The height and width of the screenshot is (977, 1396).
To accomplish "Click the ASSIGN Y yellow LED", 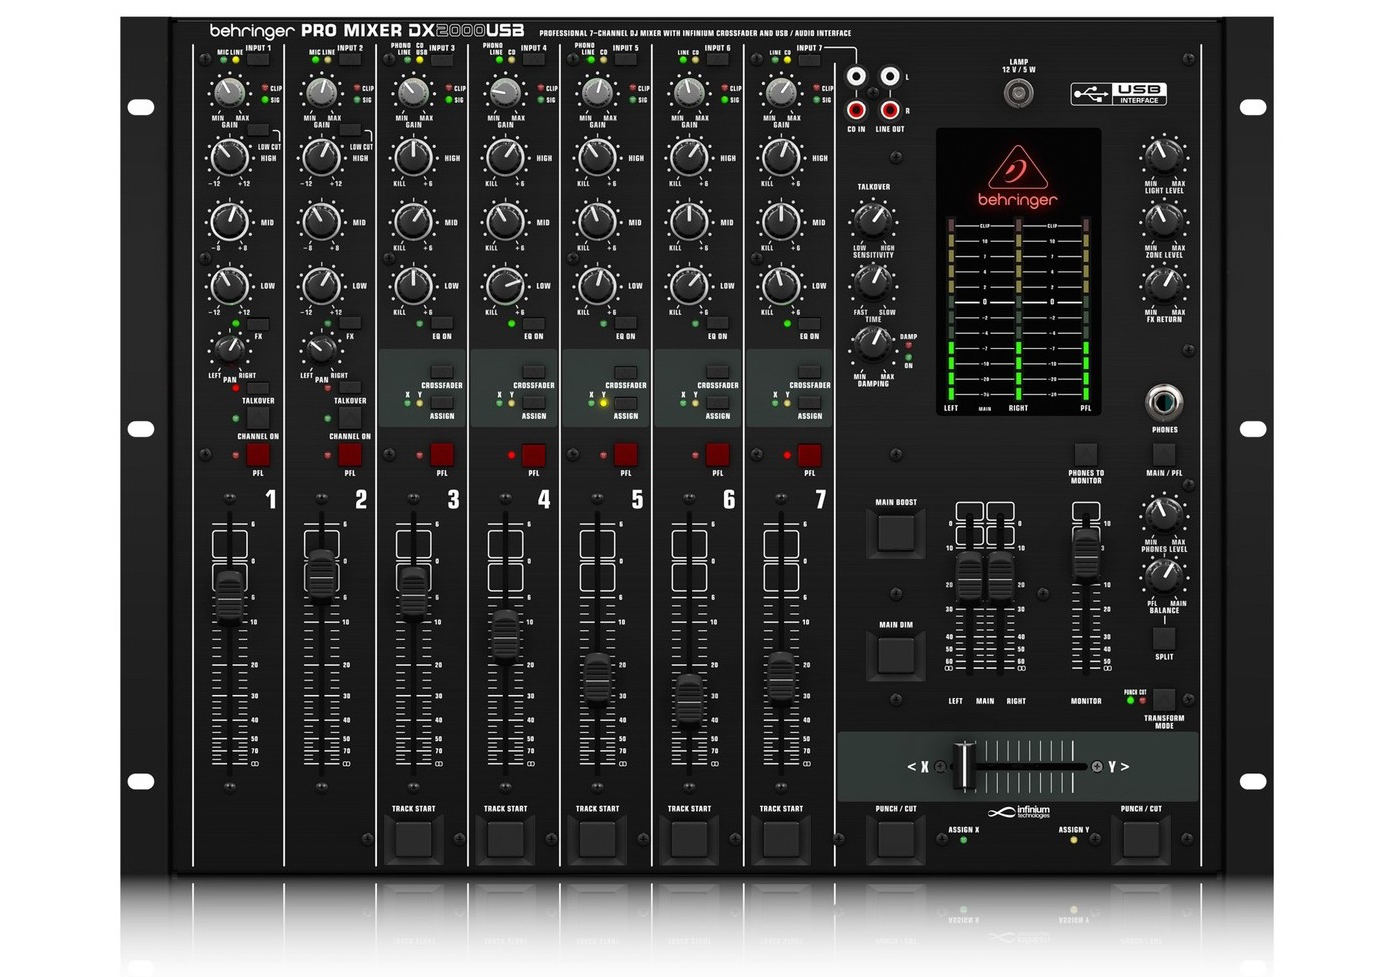I will tap(1074, 840).
